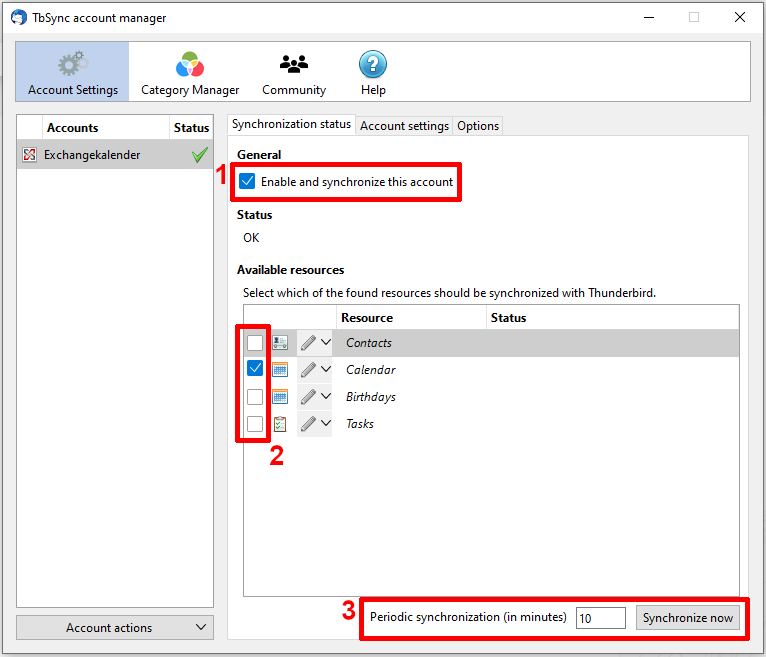
Task: Expand access mode dropdown for Calendar
Action: tap(326, 369)
